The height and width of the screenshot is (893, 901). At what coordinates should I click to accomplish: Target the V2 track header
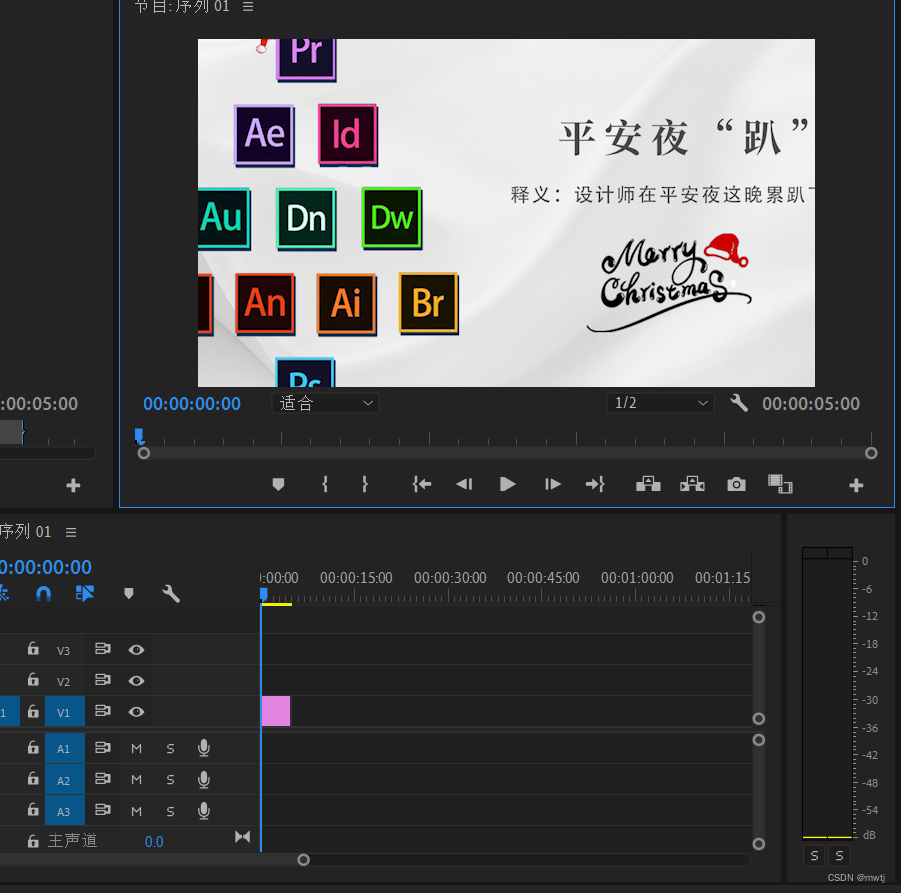pos(63,682)
